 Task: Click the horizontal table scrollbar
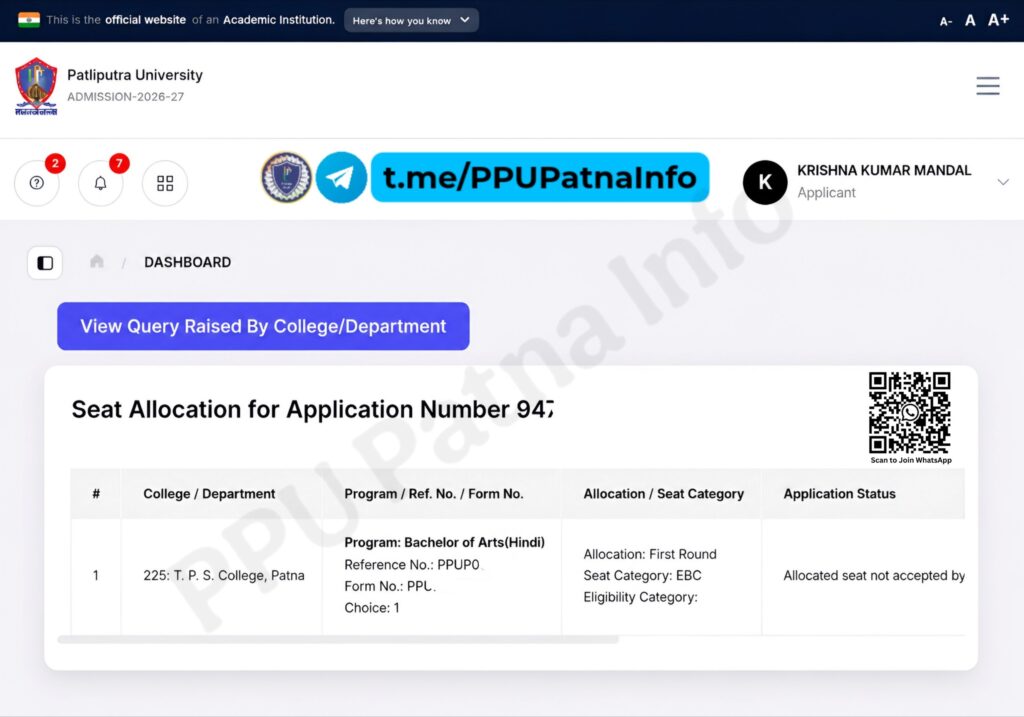[x=338, y=639]
